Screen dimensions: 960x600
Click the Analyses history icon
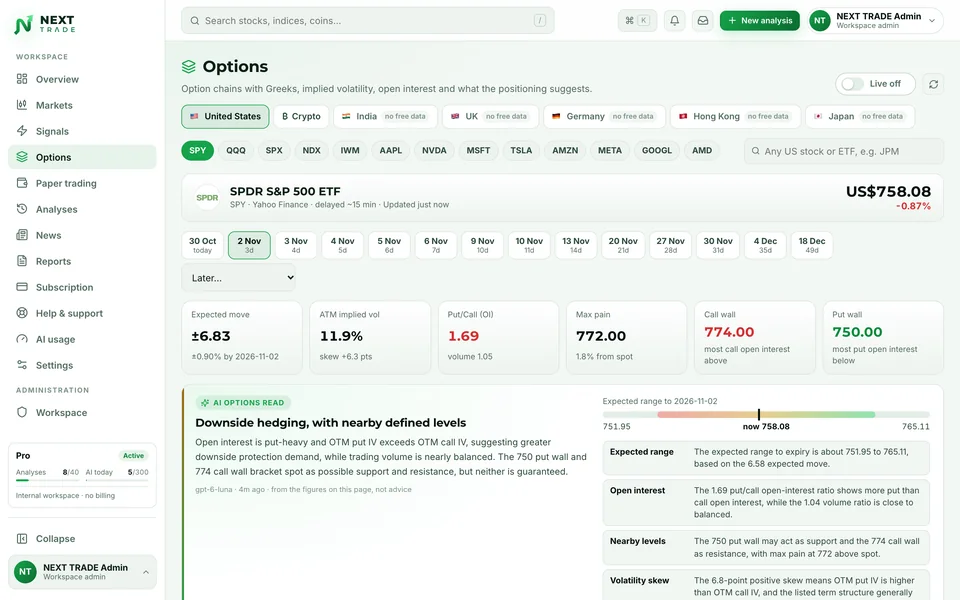tap(22, 209)
